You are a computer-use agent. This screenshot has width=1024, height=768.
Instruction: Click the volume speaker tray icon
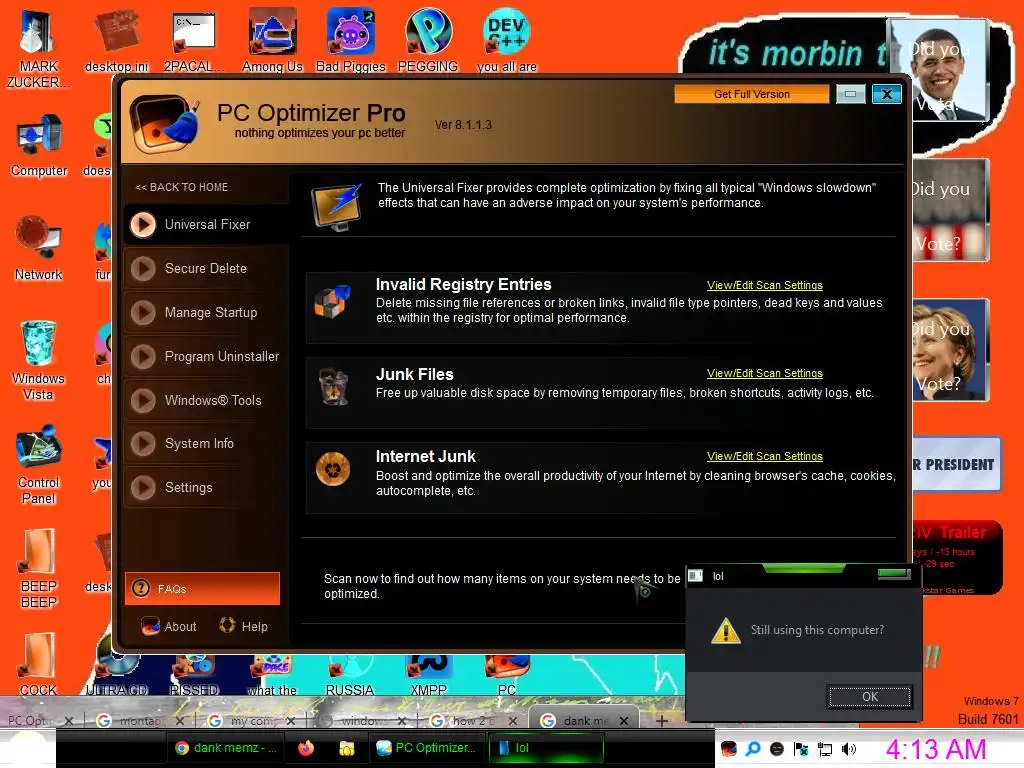tap(848, 749)
